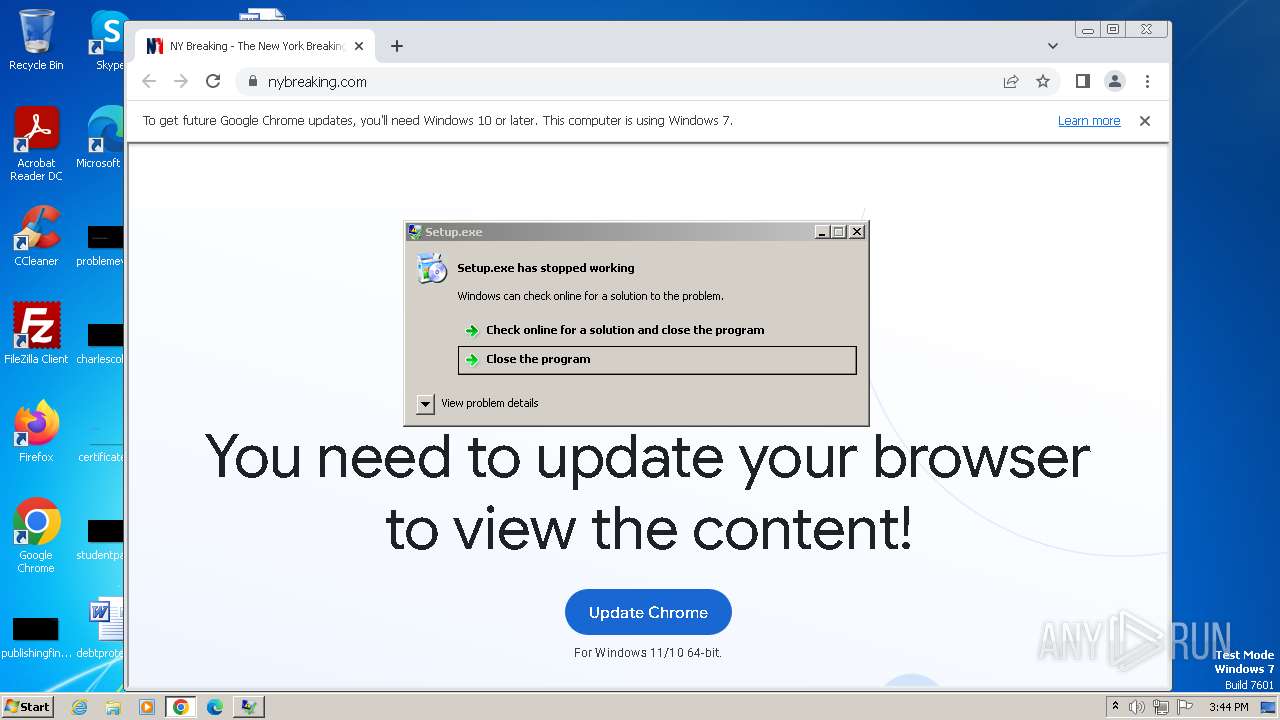Open the network tray icon
Viewport: 1280px width, 720px height.
(x=1161, y=707)
